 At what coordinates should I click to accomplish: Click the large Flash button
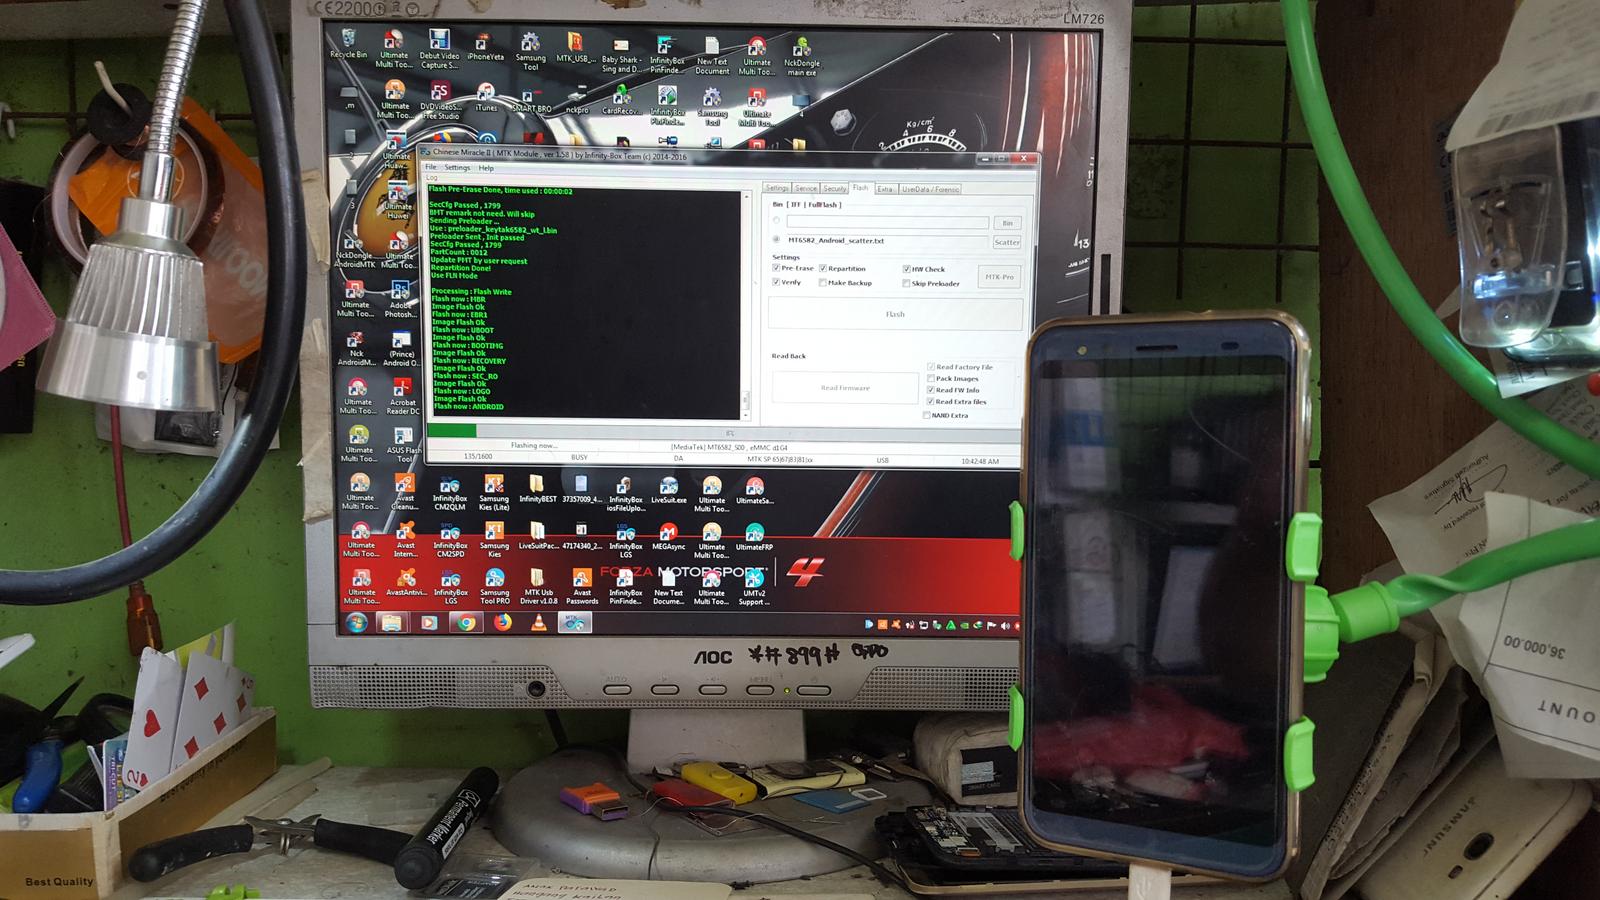(x=895, y=314)
